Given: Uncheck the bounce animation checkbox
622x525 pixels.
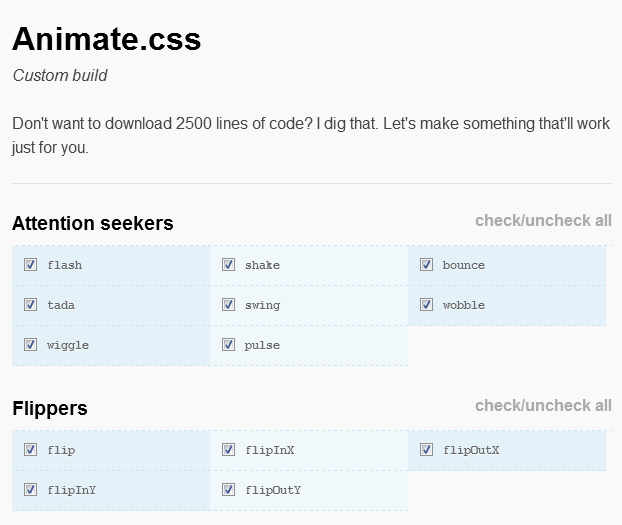Looking at the screenshot, I should point(426,265).
